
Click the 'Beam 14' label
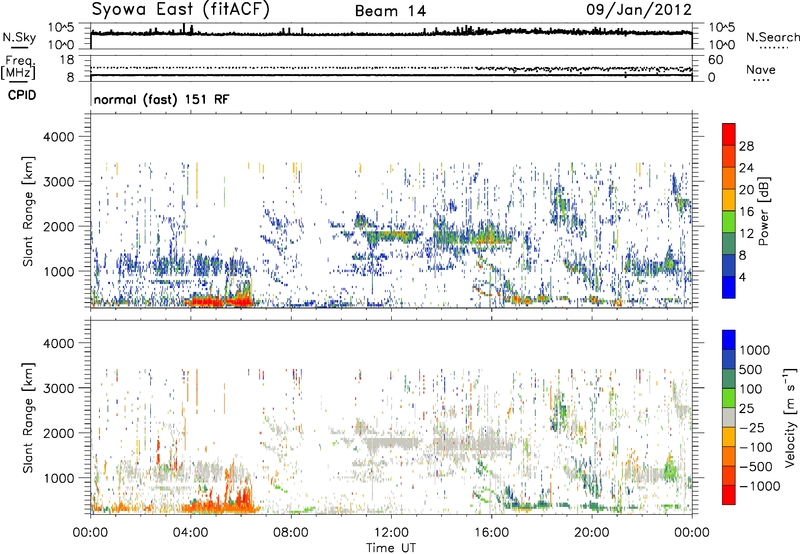[390, 11]
